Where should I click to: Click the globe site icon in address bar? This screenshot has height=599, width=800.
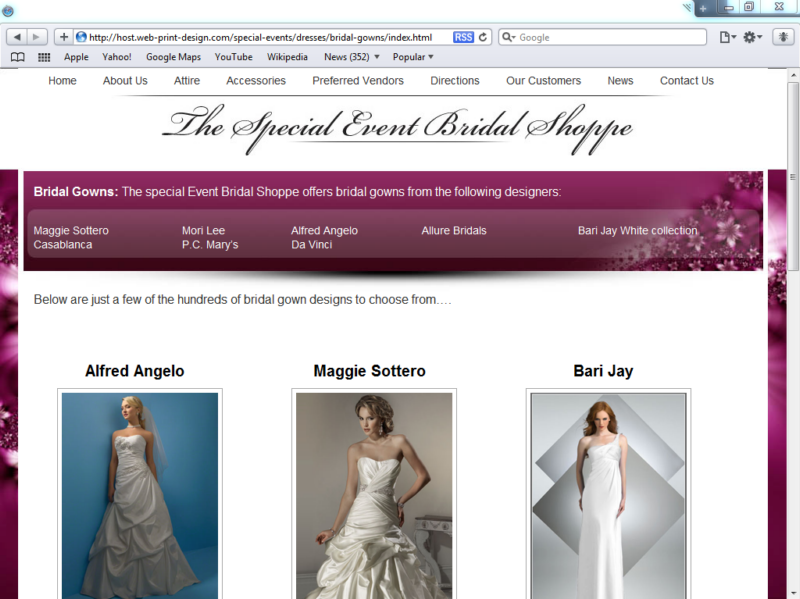click(81, 37)
